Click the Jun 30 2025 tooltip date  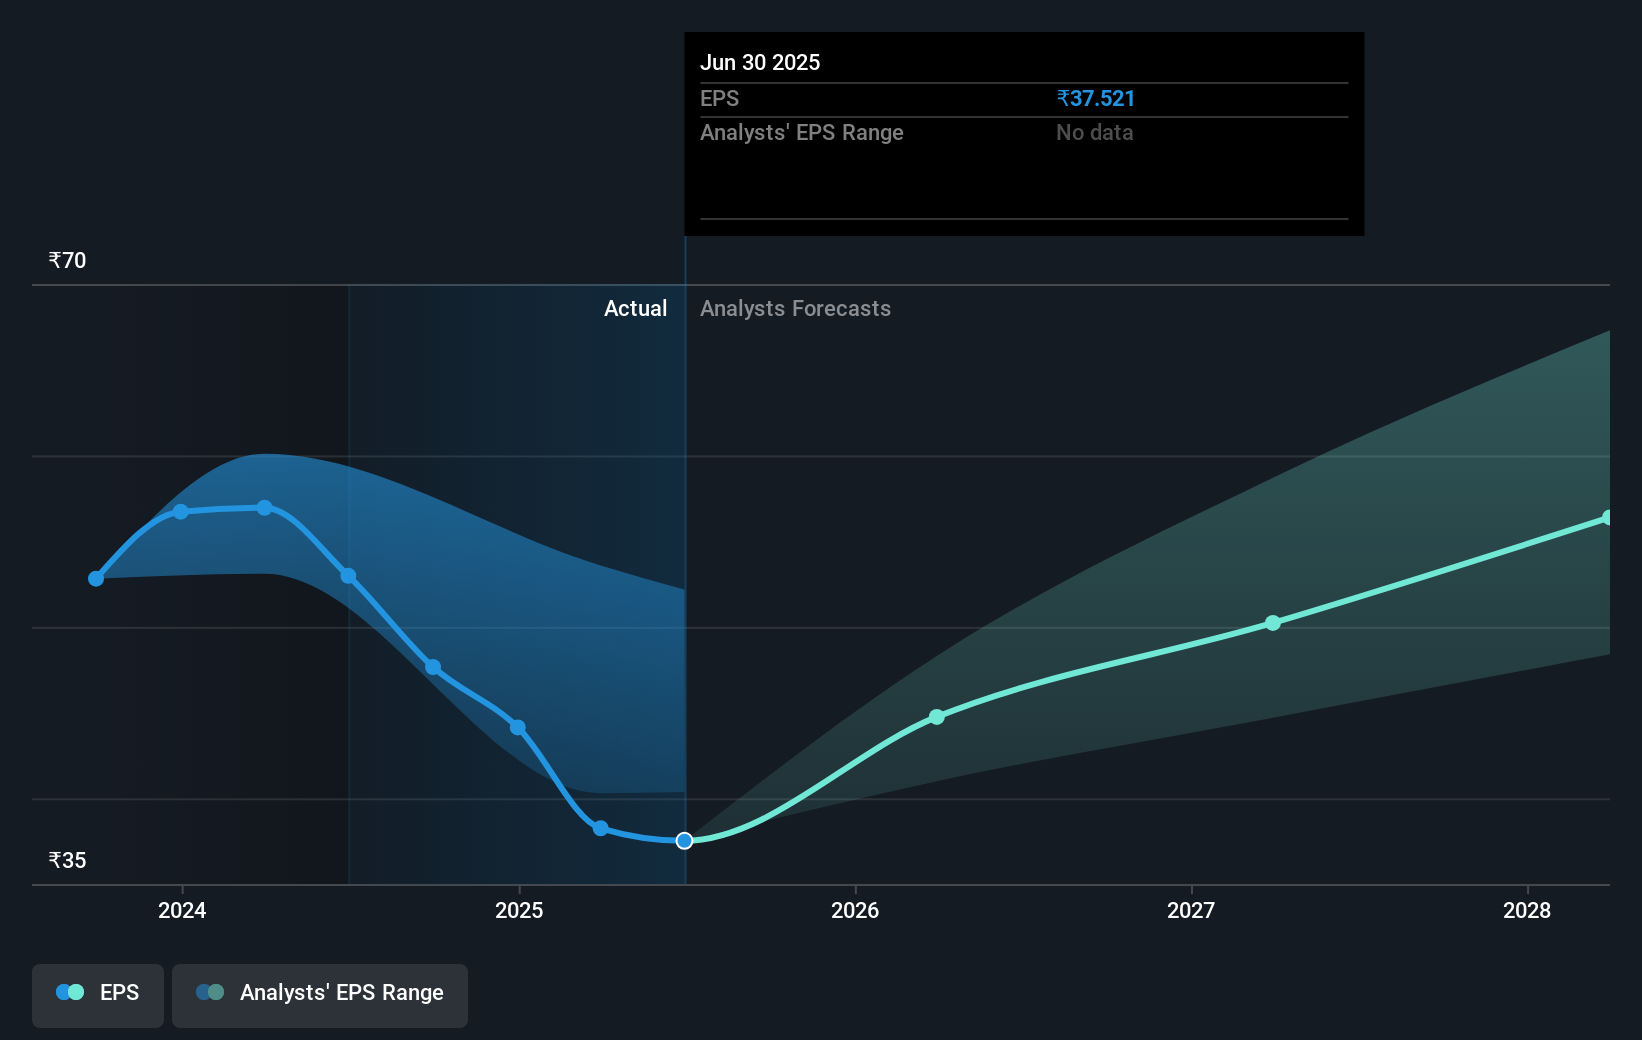coord(760,63)
